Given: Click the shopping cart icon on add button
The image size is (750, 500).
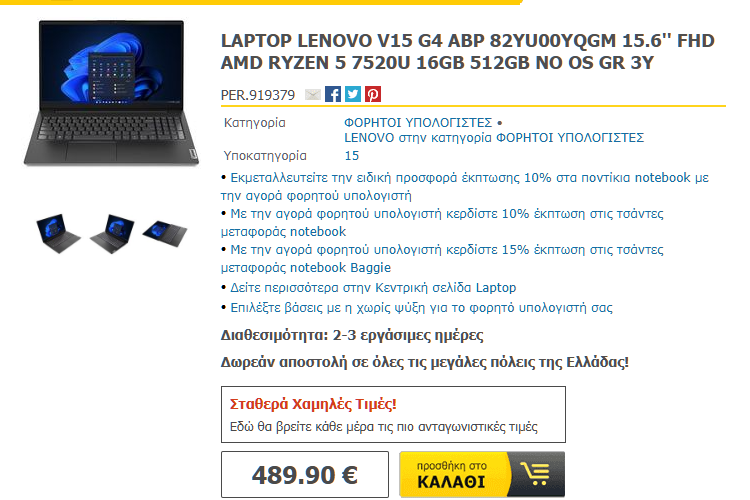Looking at the screenshot, I should (535, 475).
